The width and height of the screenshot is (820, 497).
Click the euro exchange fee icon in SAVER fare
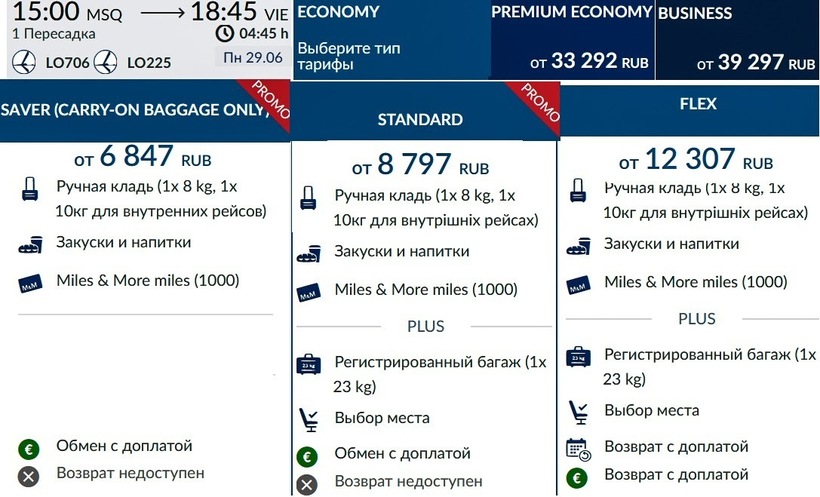[x=29, y=447]
